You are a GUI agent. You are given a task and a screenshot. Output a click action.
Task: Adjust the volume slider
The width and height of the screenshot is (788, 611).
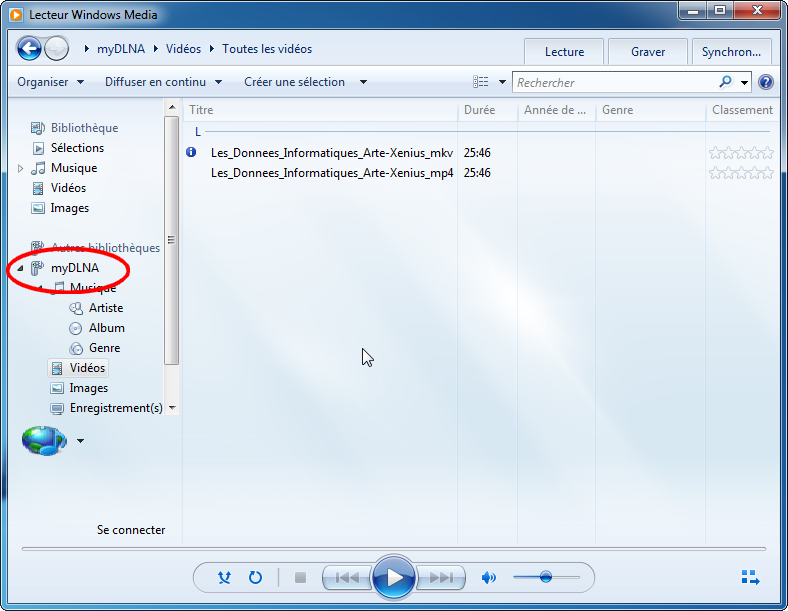(x=546, y=577)
